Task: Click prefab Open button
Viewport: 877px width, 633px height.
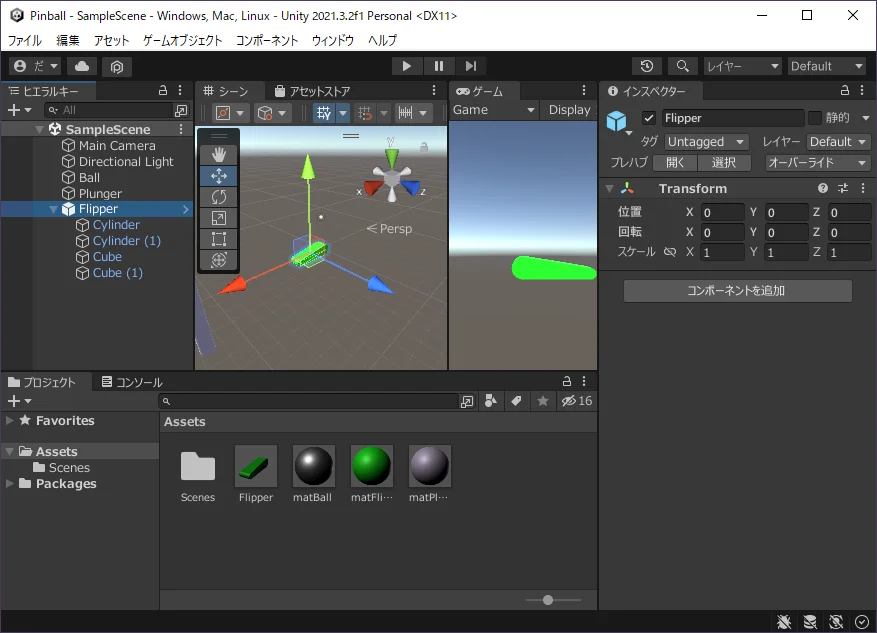Action: 675,163
